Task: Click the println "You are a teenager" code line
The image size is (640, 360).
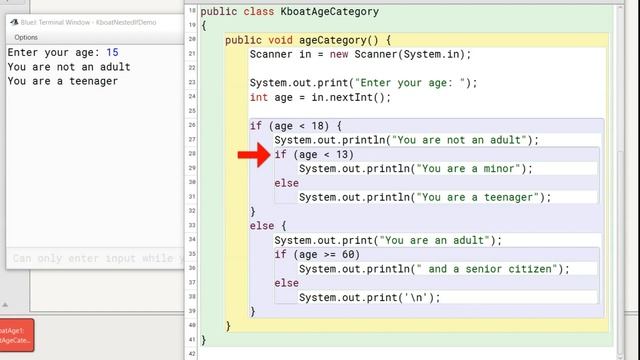Action: [x=425, y=197]
